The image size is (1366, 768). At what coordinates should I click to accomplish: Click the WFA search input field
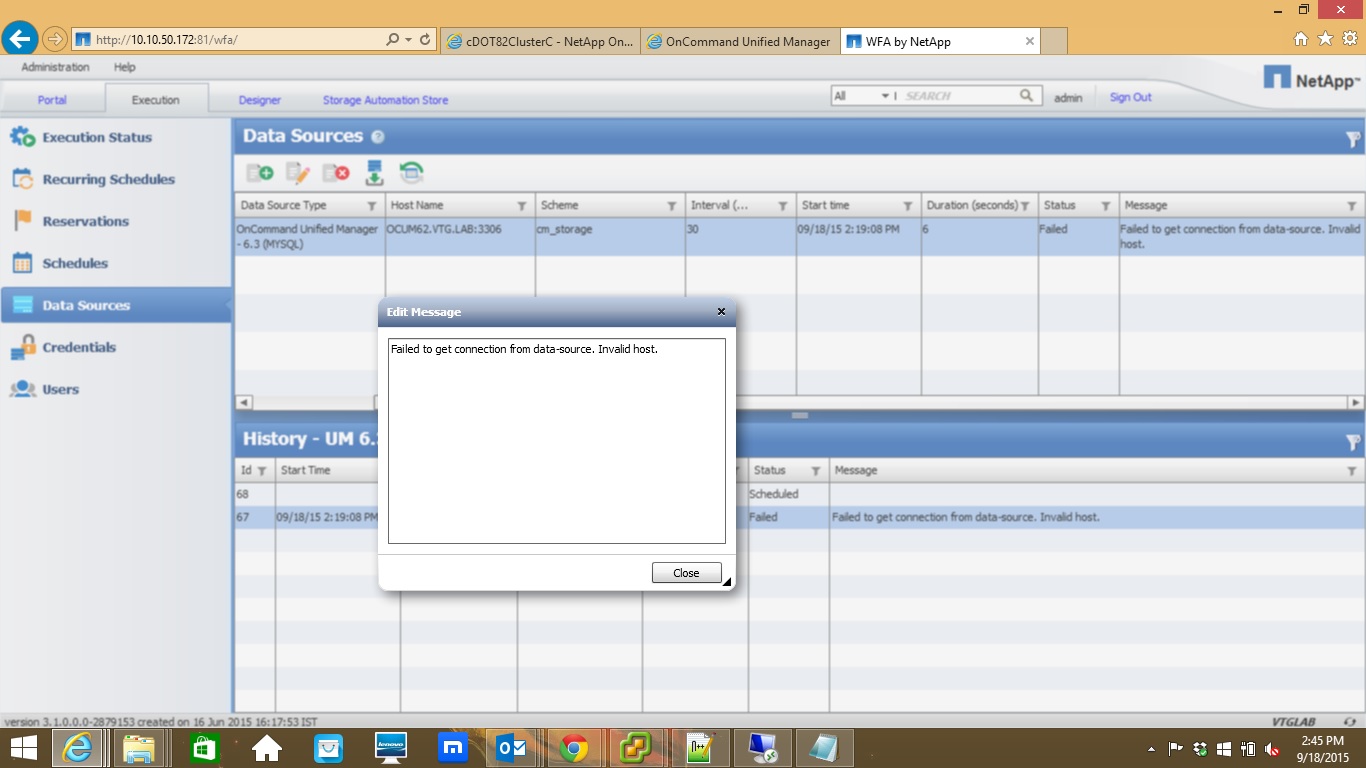tap(958, 96)
